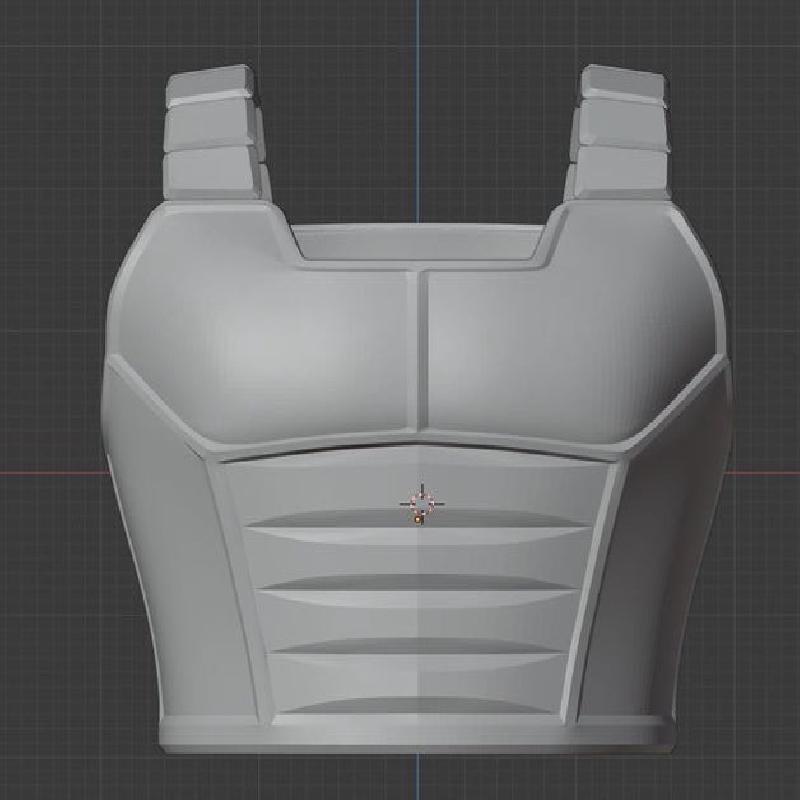Select the recessed collar panel at neckline
Viewport: 800px width, 800px height.
pos(420,247)
